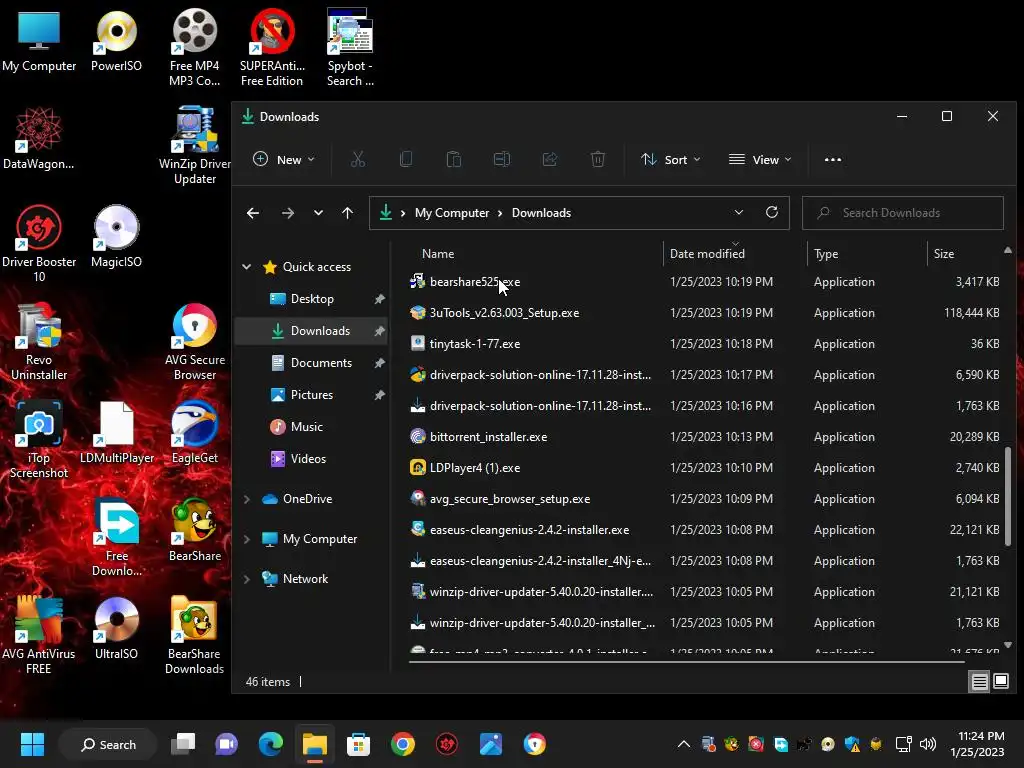Image resolution: width=1024 pixels, height=768 pixels.
Task: Open Free MP4 MP3 Converter desktop icon
Action: (x=195, y=48)
